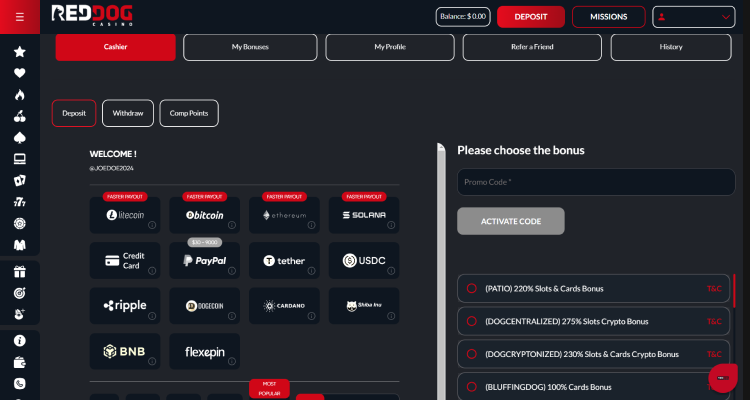
Task: Click the Balance $0.00 display
Action: pyautogui.click(x=463, y=17)
